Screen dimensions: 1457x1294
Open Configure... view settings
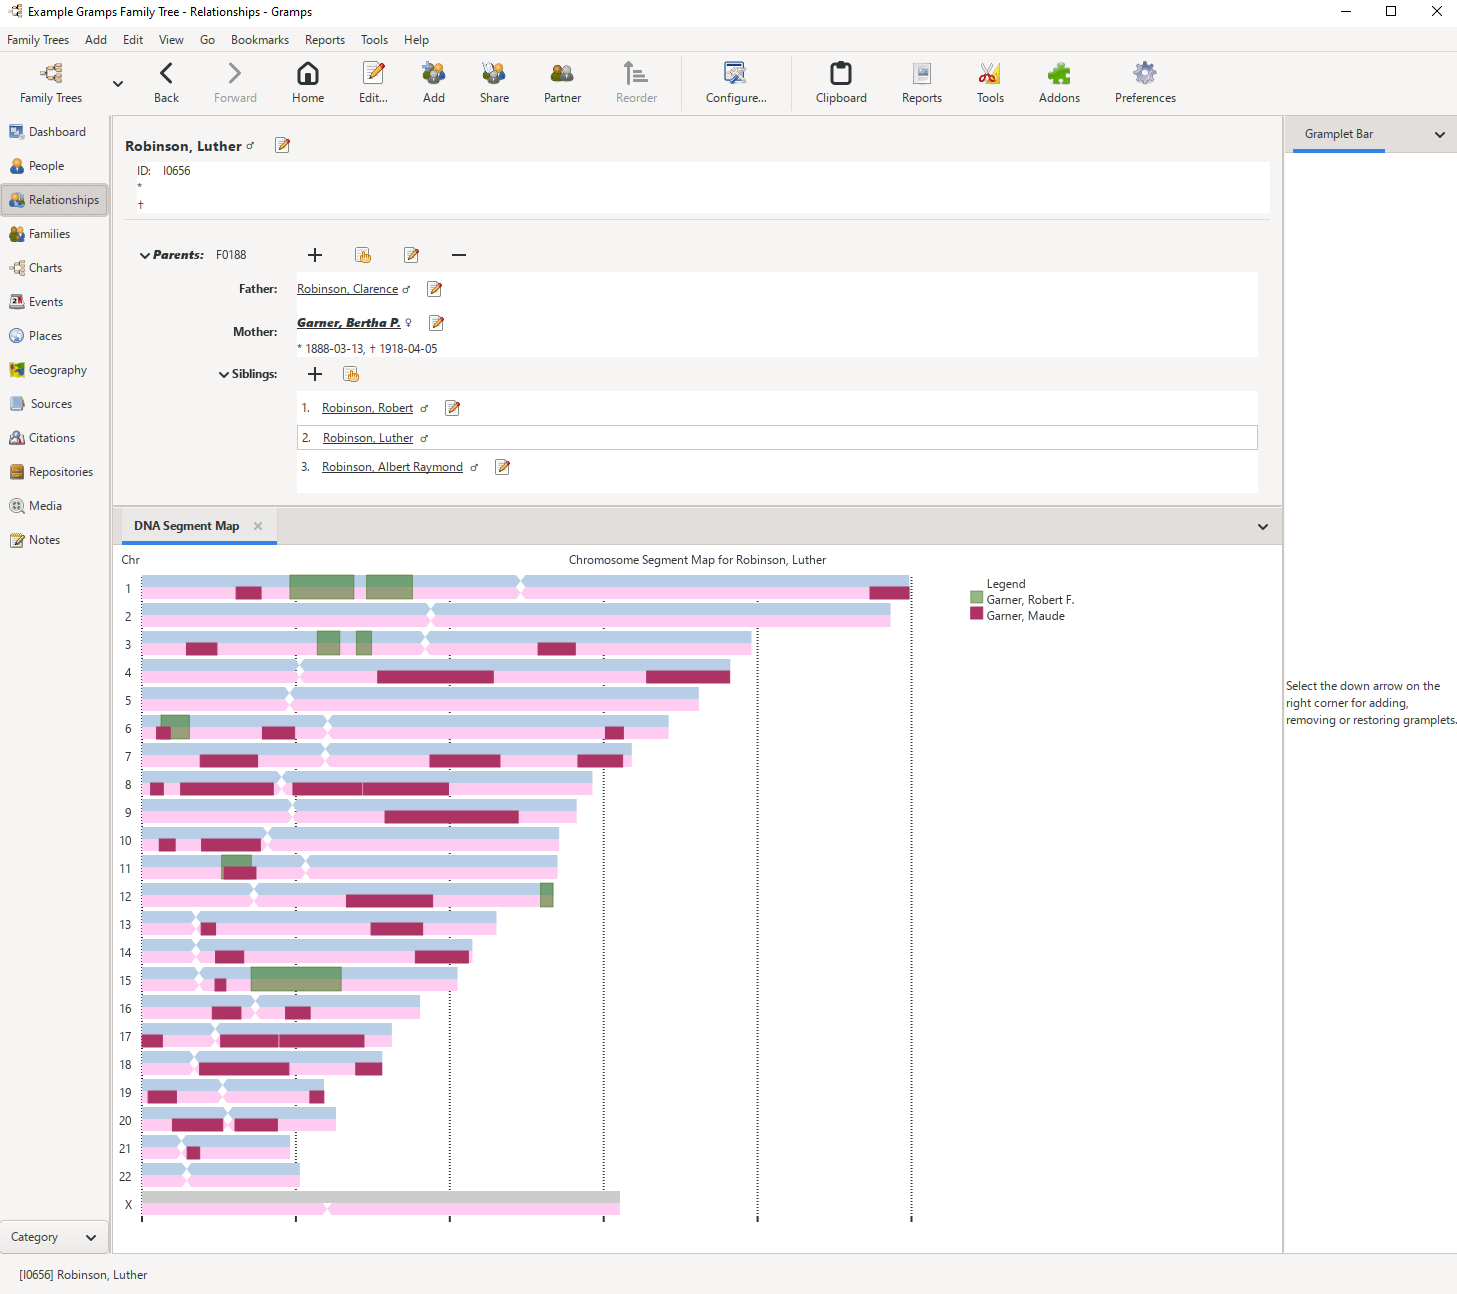736,83
